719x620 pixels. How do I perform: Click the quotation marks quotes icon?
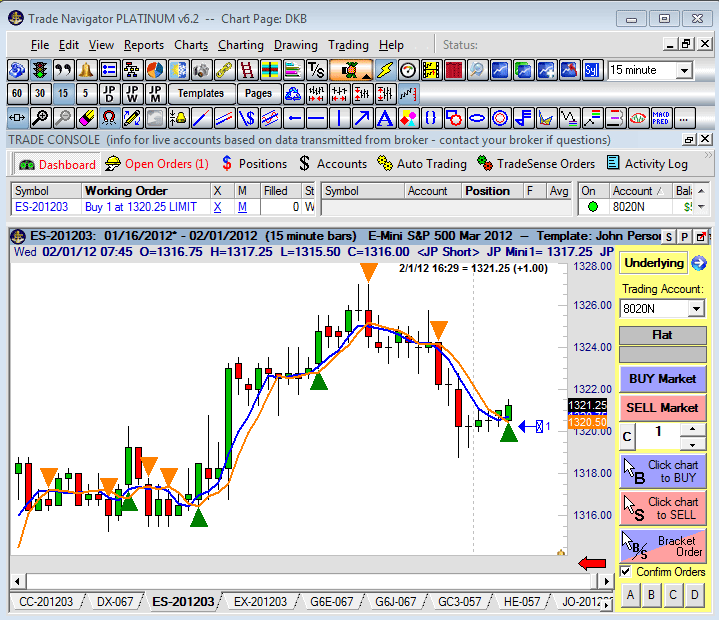(63, 70)
